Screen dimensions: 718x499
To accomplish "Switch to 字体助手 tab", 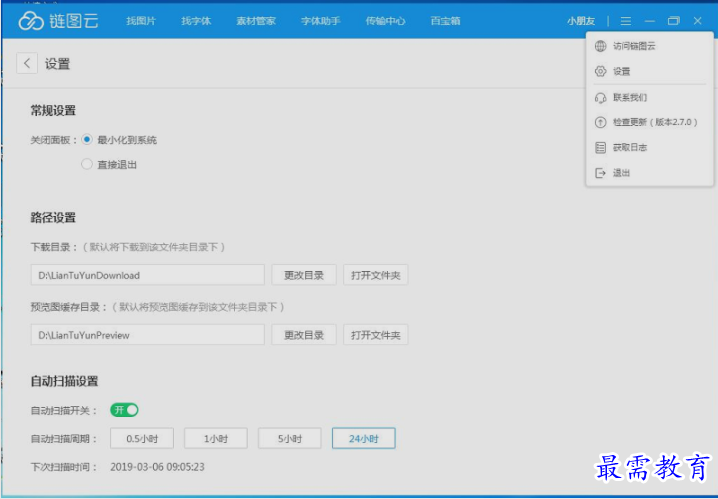I will [x=321, y=21].
